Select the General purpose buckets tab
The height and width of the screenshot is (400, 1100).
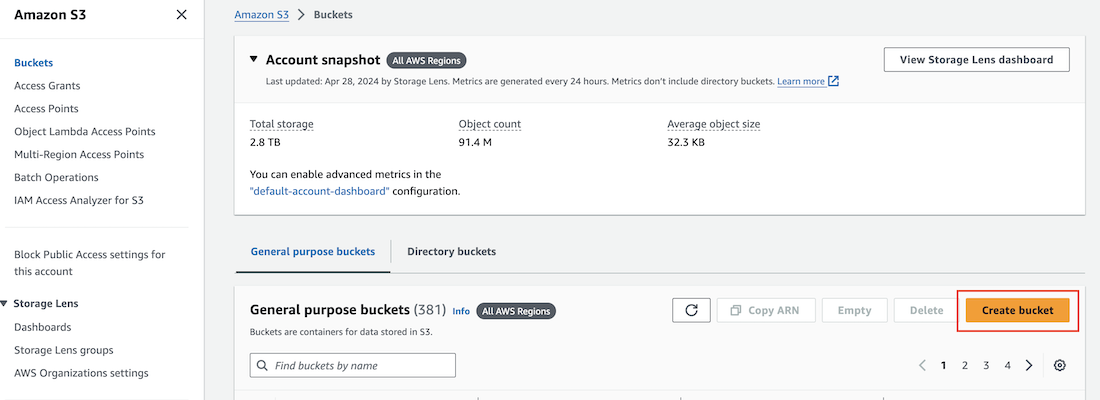(x=313, y=251)
